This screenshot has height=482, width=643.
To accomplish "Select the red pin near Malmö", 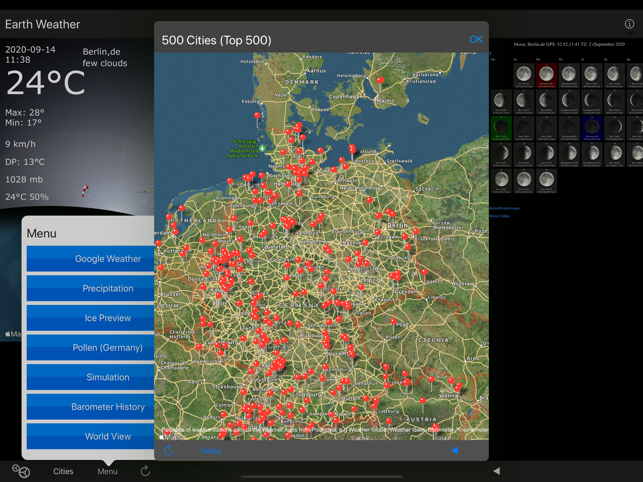I will click(380, 80).
